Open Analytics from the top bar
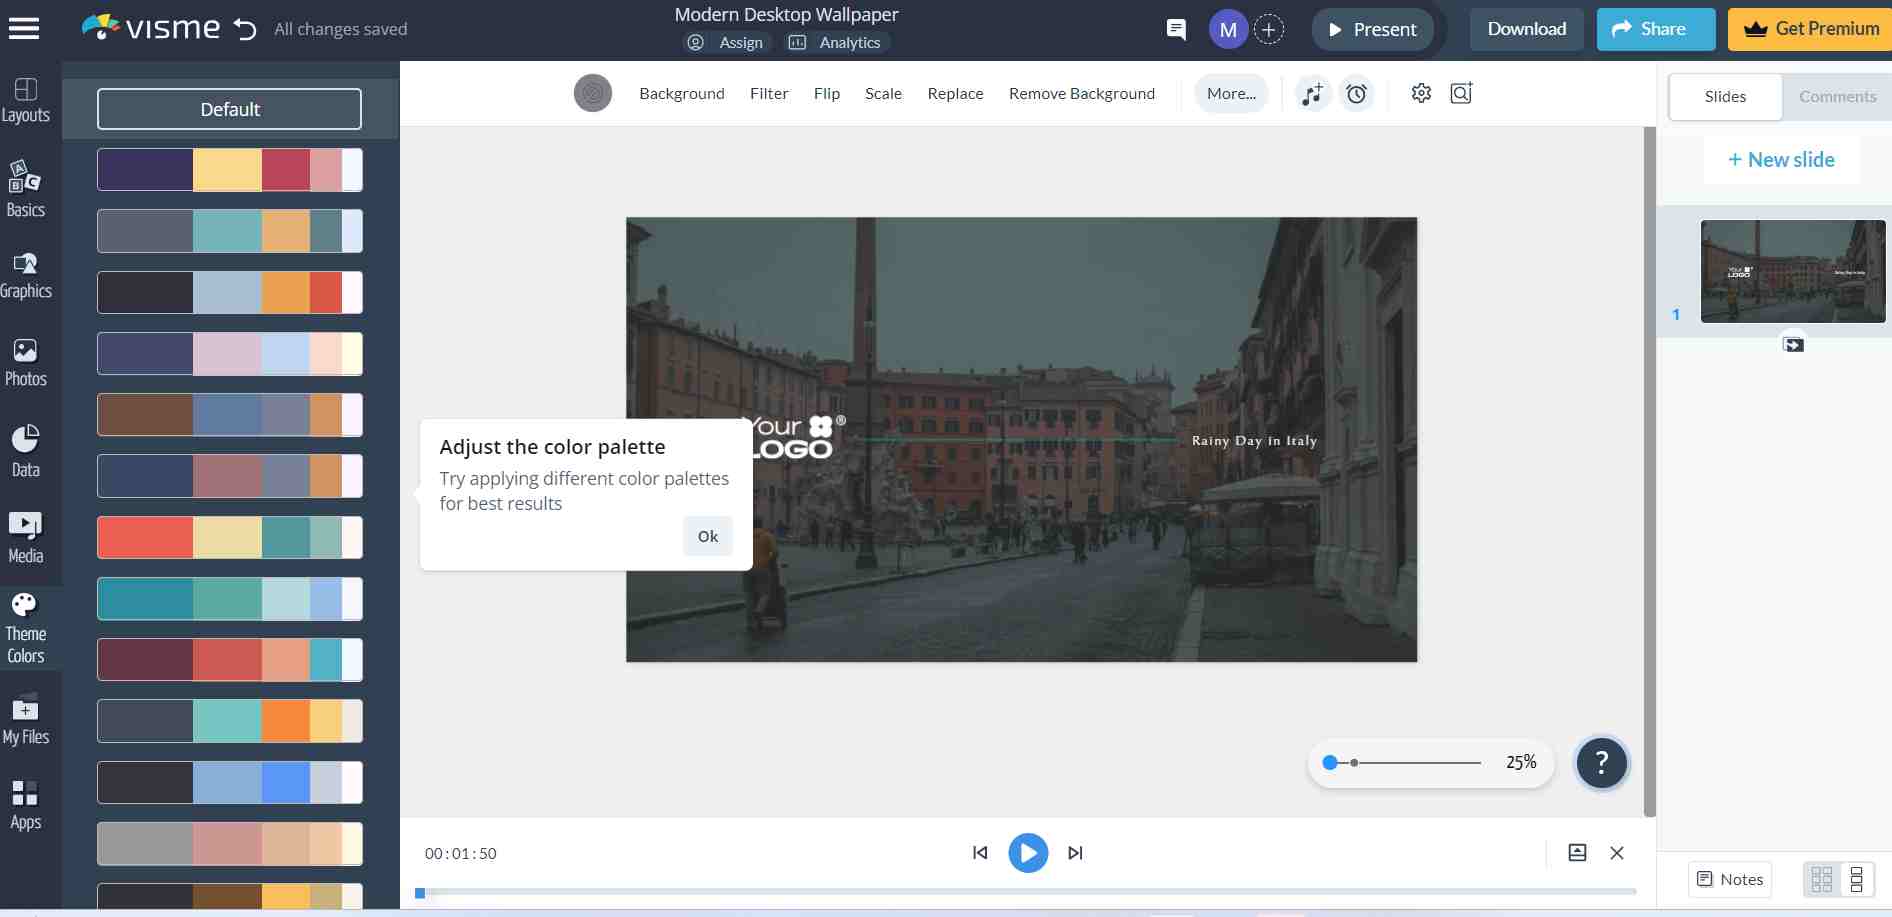1892x917 pixels. pos(836,42)
